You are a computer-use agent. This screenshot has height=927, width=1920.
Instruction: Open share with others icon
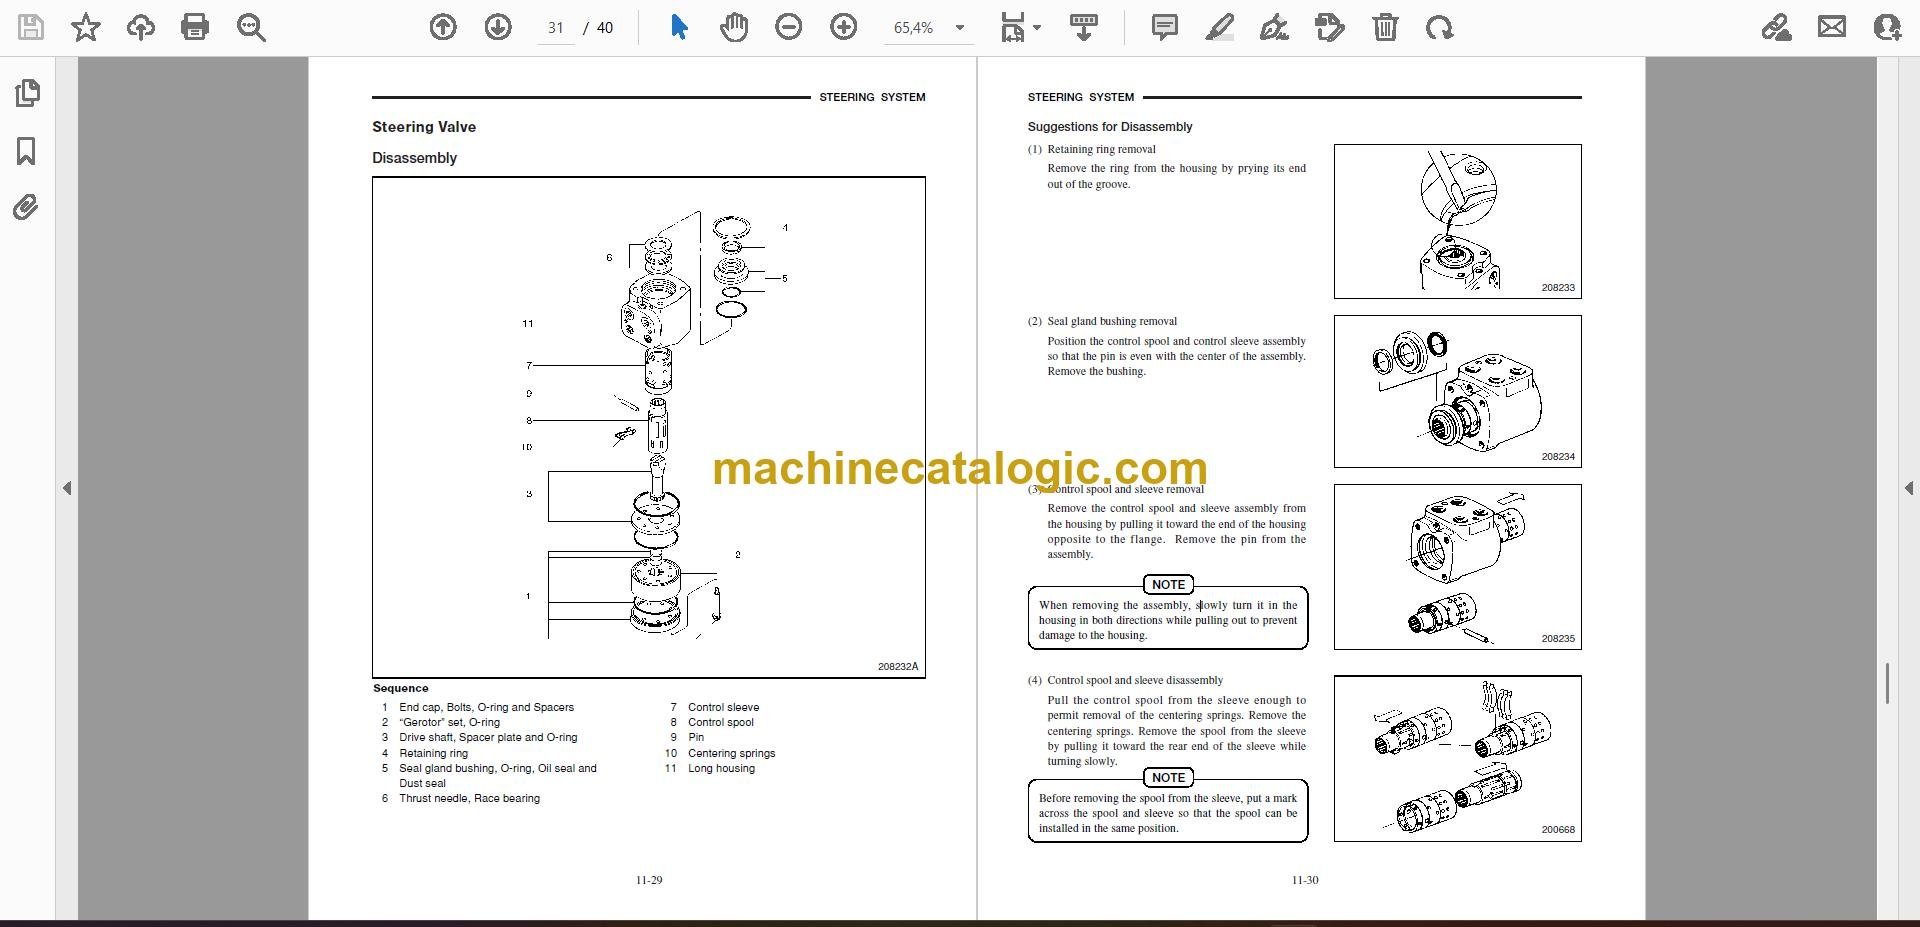click(x=1887, y=27)
